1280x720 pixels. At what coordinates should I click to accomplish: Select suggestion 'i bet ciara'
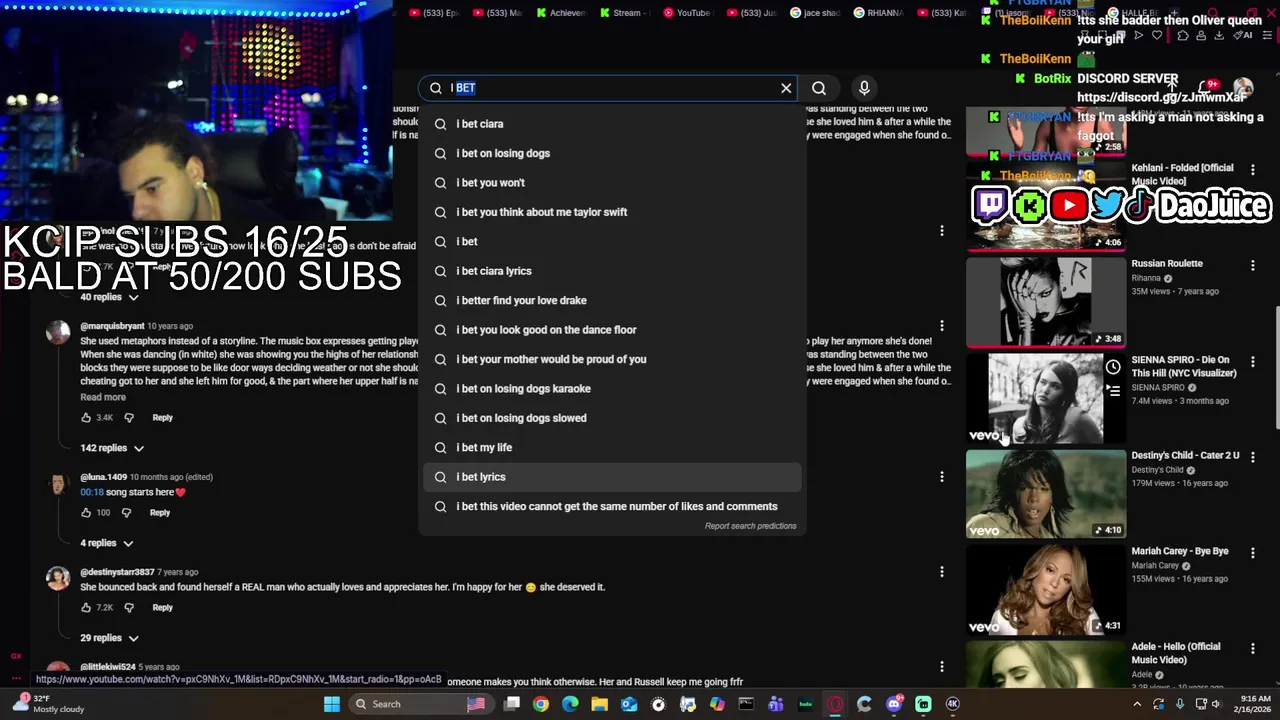coord(612,124)
